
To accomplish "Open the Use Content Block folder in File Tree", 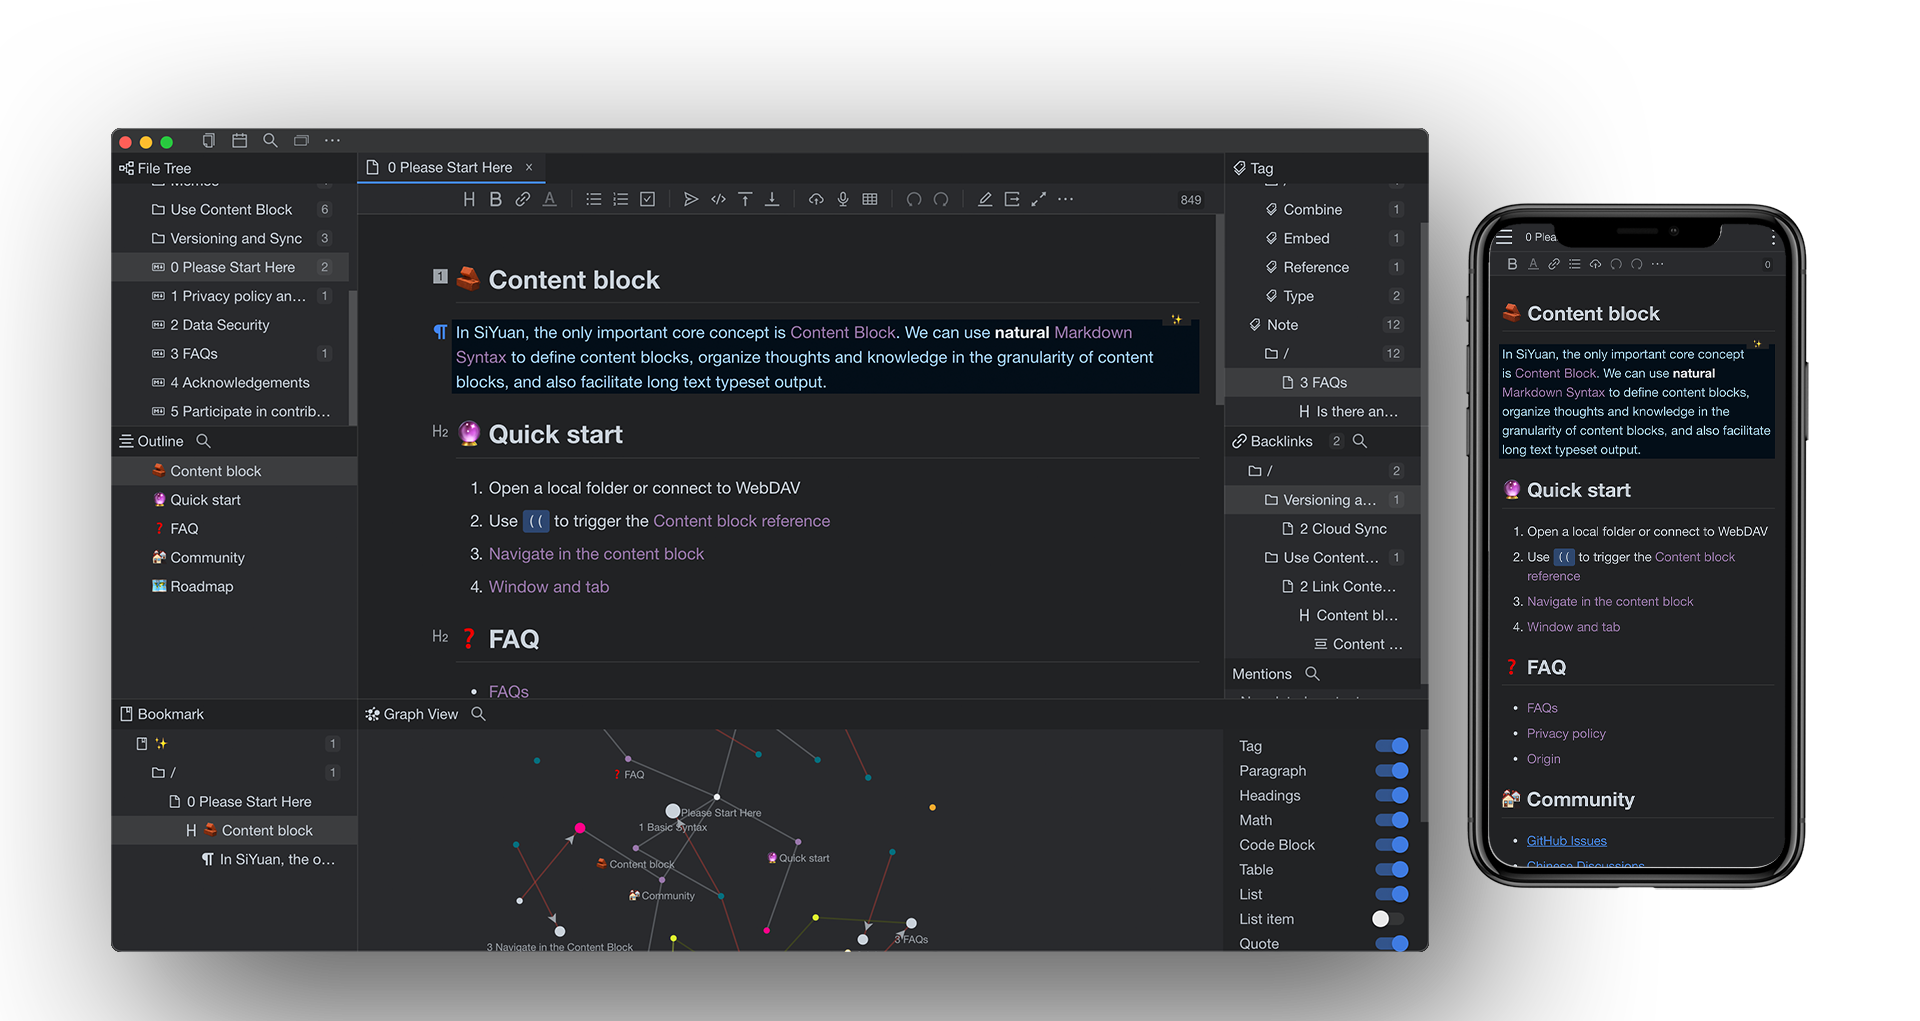I will 231,209.
